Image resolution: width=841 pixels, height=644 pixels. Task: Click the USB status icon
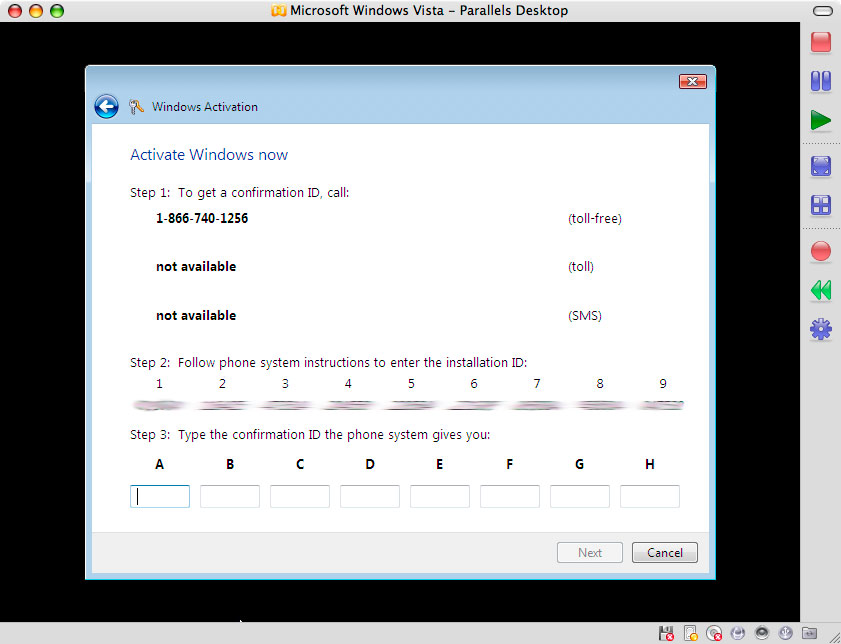pos(786,633)
